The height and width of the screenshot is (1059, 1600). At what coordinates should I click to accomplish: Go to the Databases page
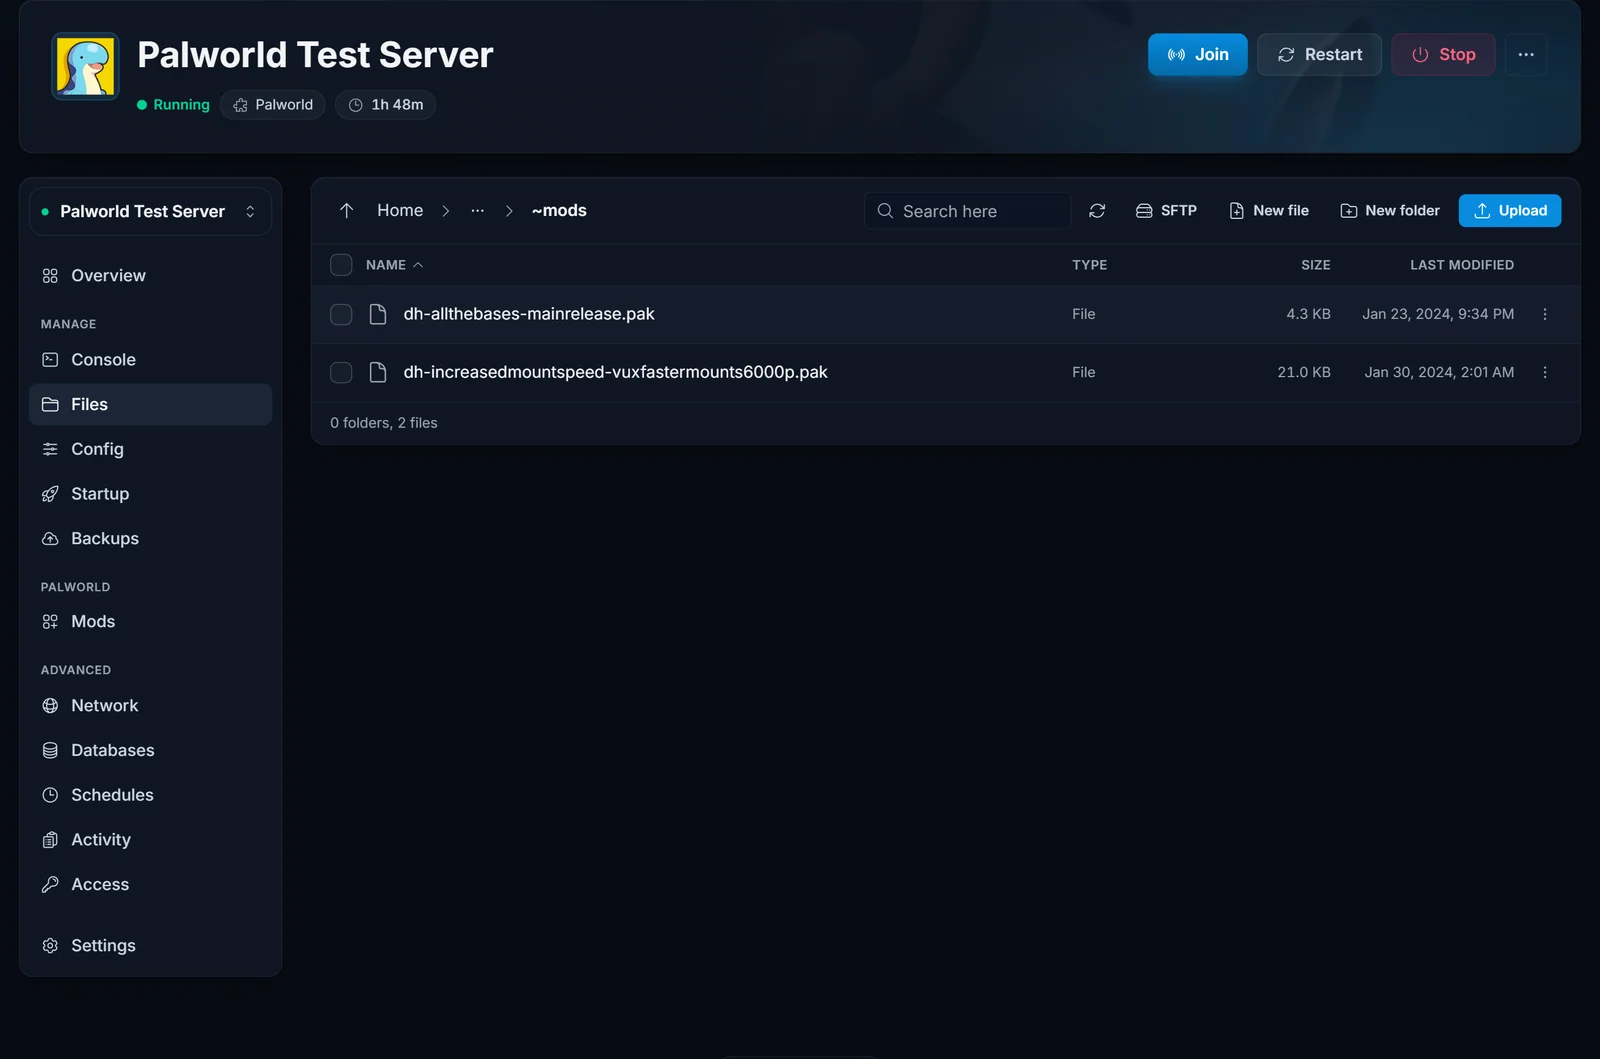(x=150, y=750)
